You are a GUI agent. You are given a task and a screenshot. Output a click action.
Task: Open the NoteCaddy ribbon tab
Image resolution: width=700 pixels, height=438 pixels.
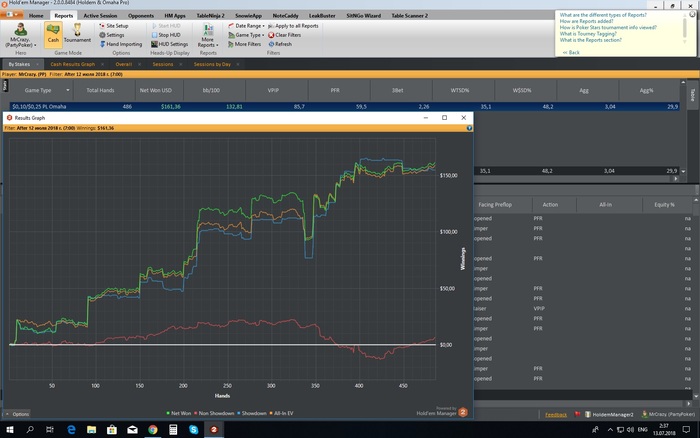285,16
